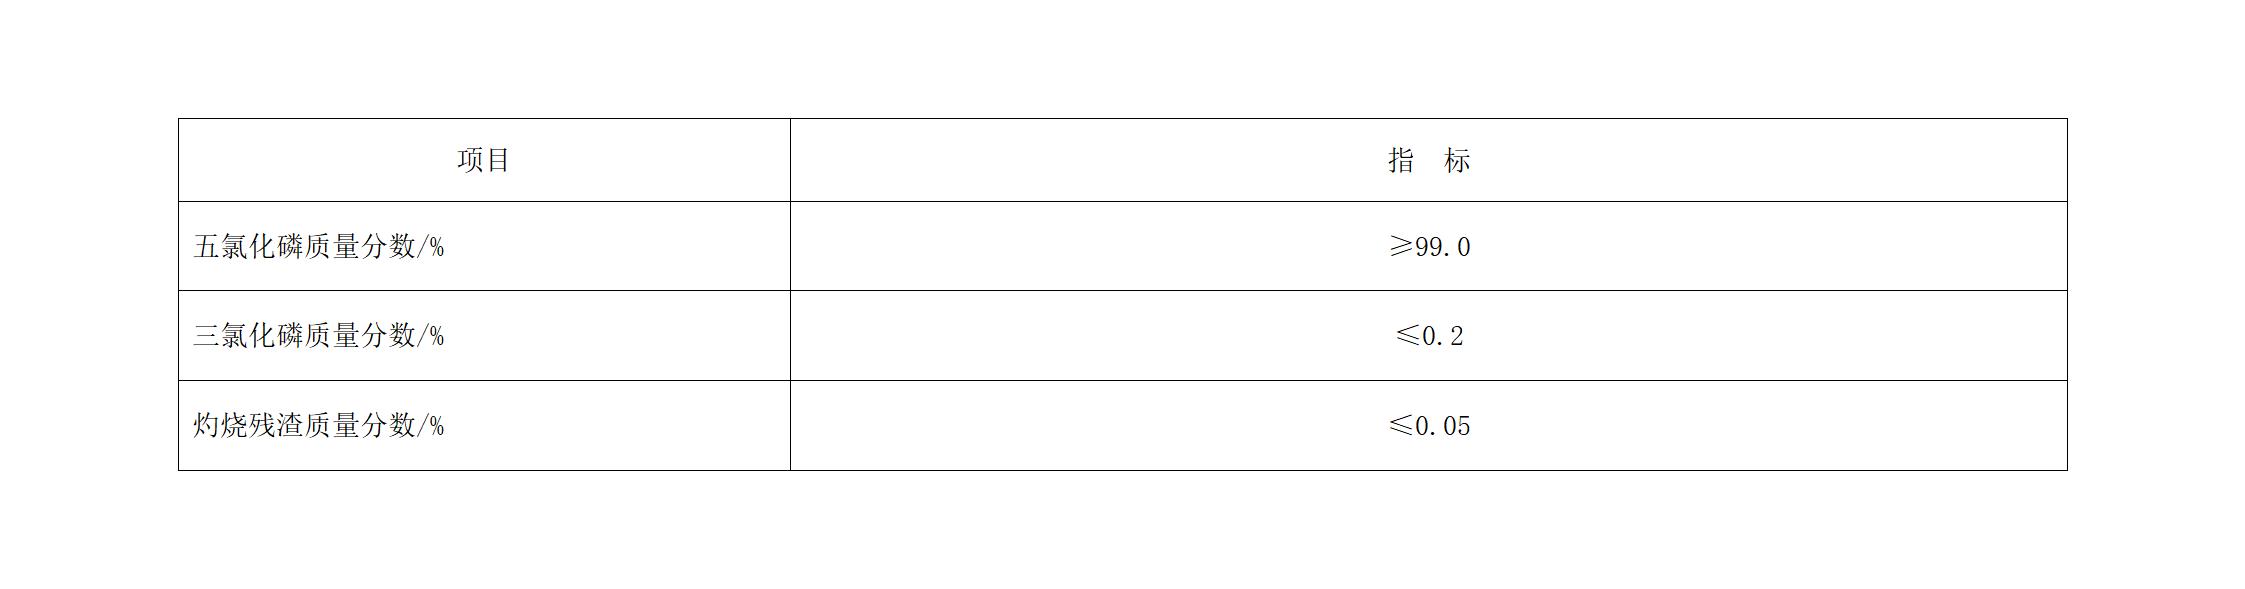This screenshot has width=2245, height=589.
Task: Select the 项目 header cell
Action: 484,160
